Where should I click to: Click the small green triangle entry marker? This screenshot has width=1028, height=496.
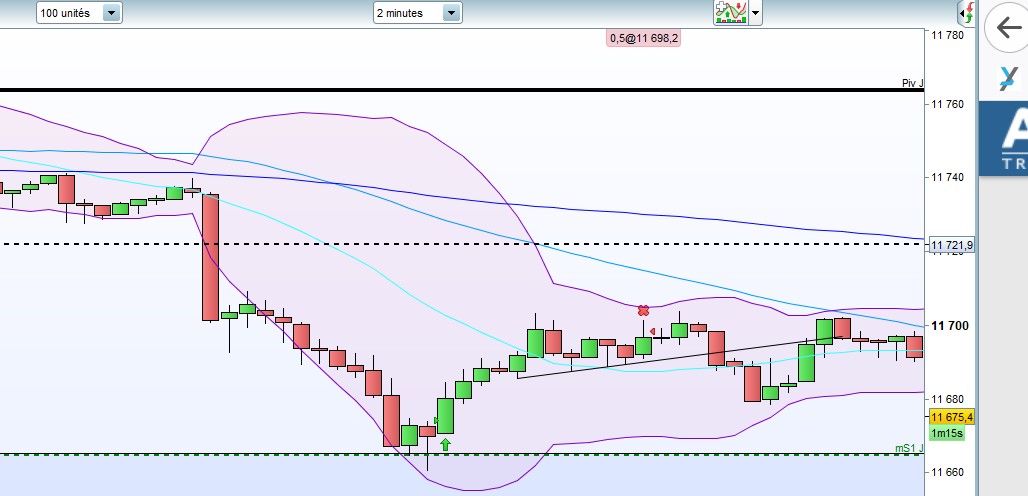tap(436, 420)
